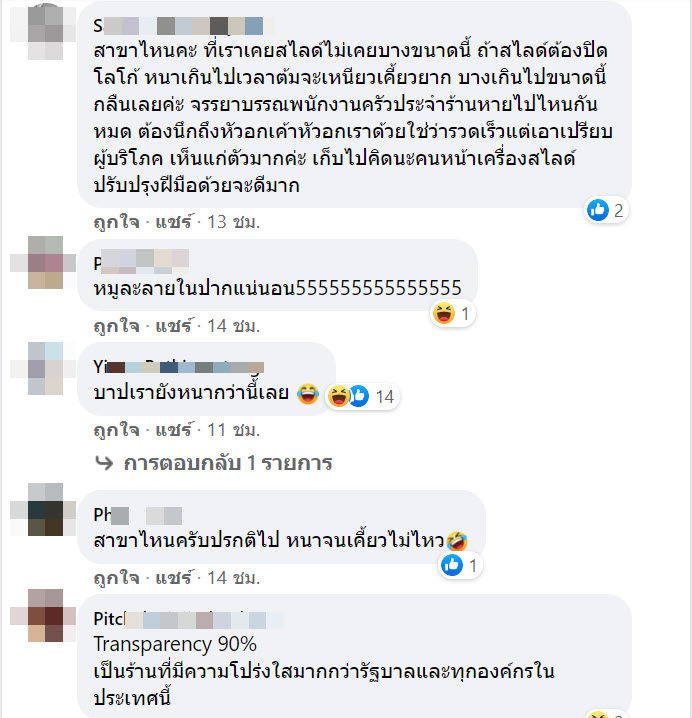Click 'ถูกใจ' under the 555 comment
The height and width of the screenshot is (718, 692).
click(116, 326)
